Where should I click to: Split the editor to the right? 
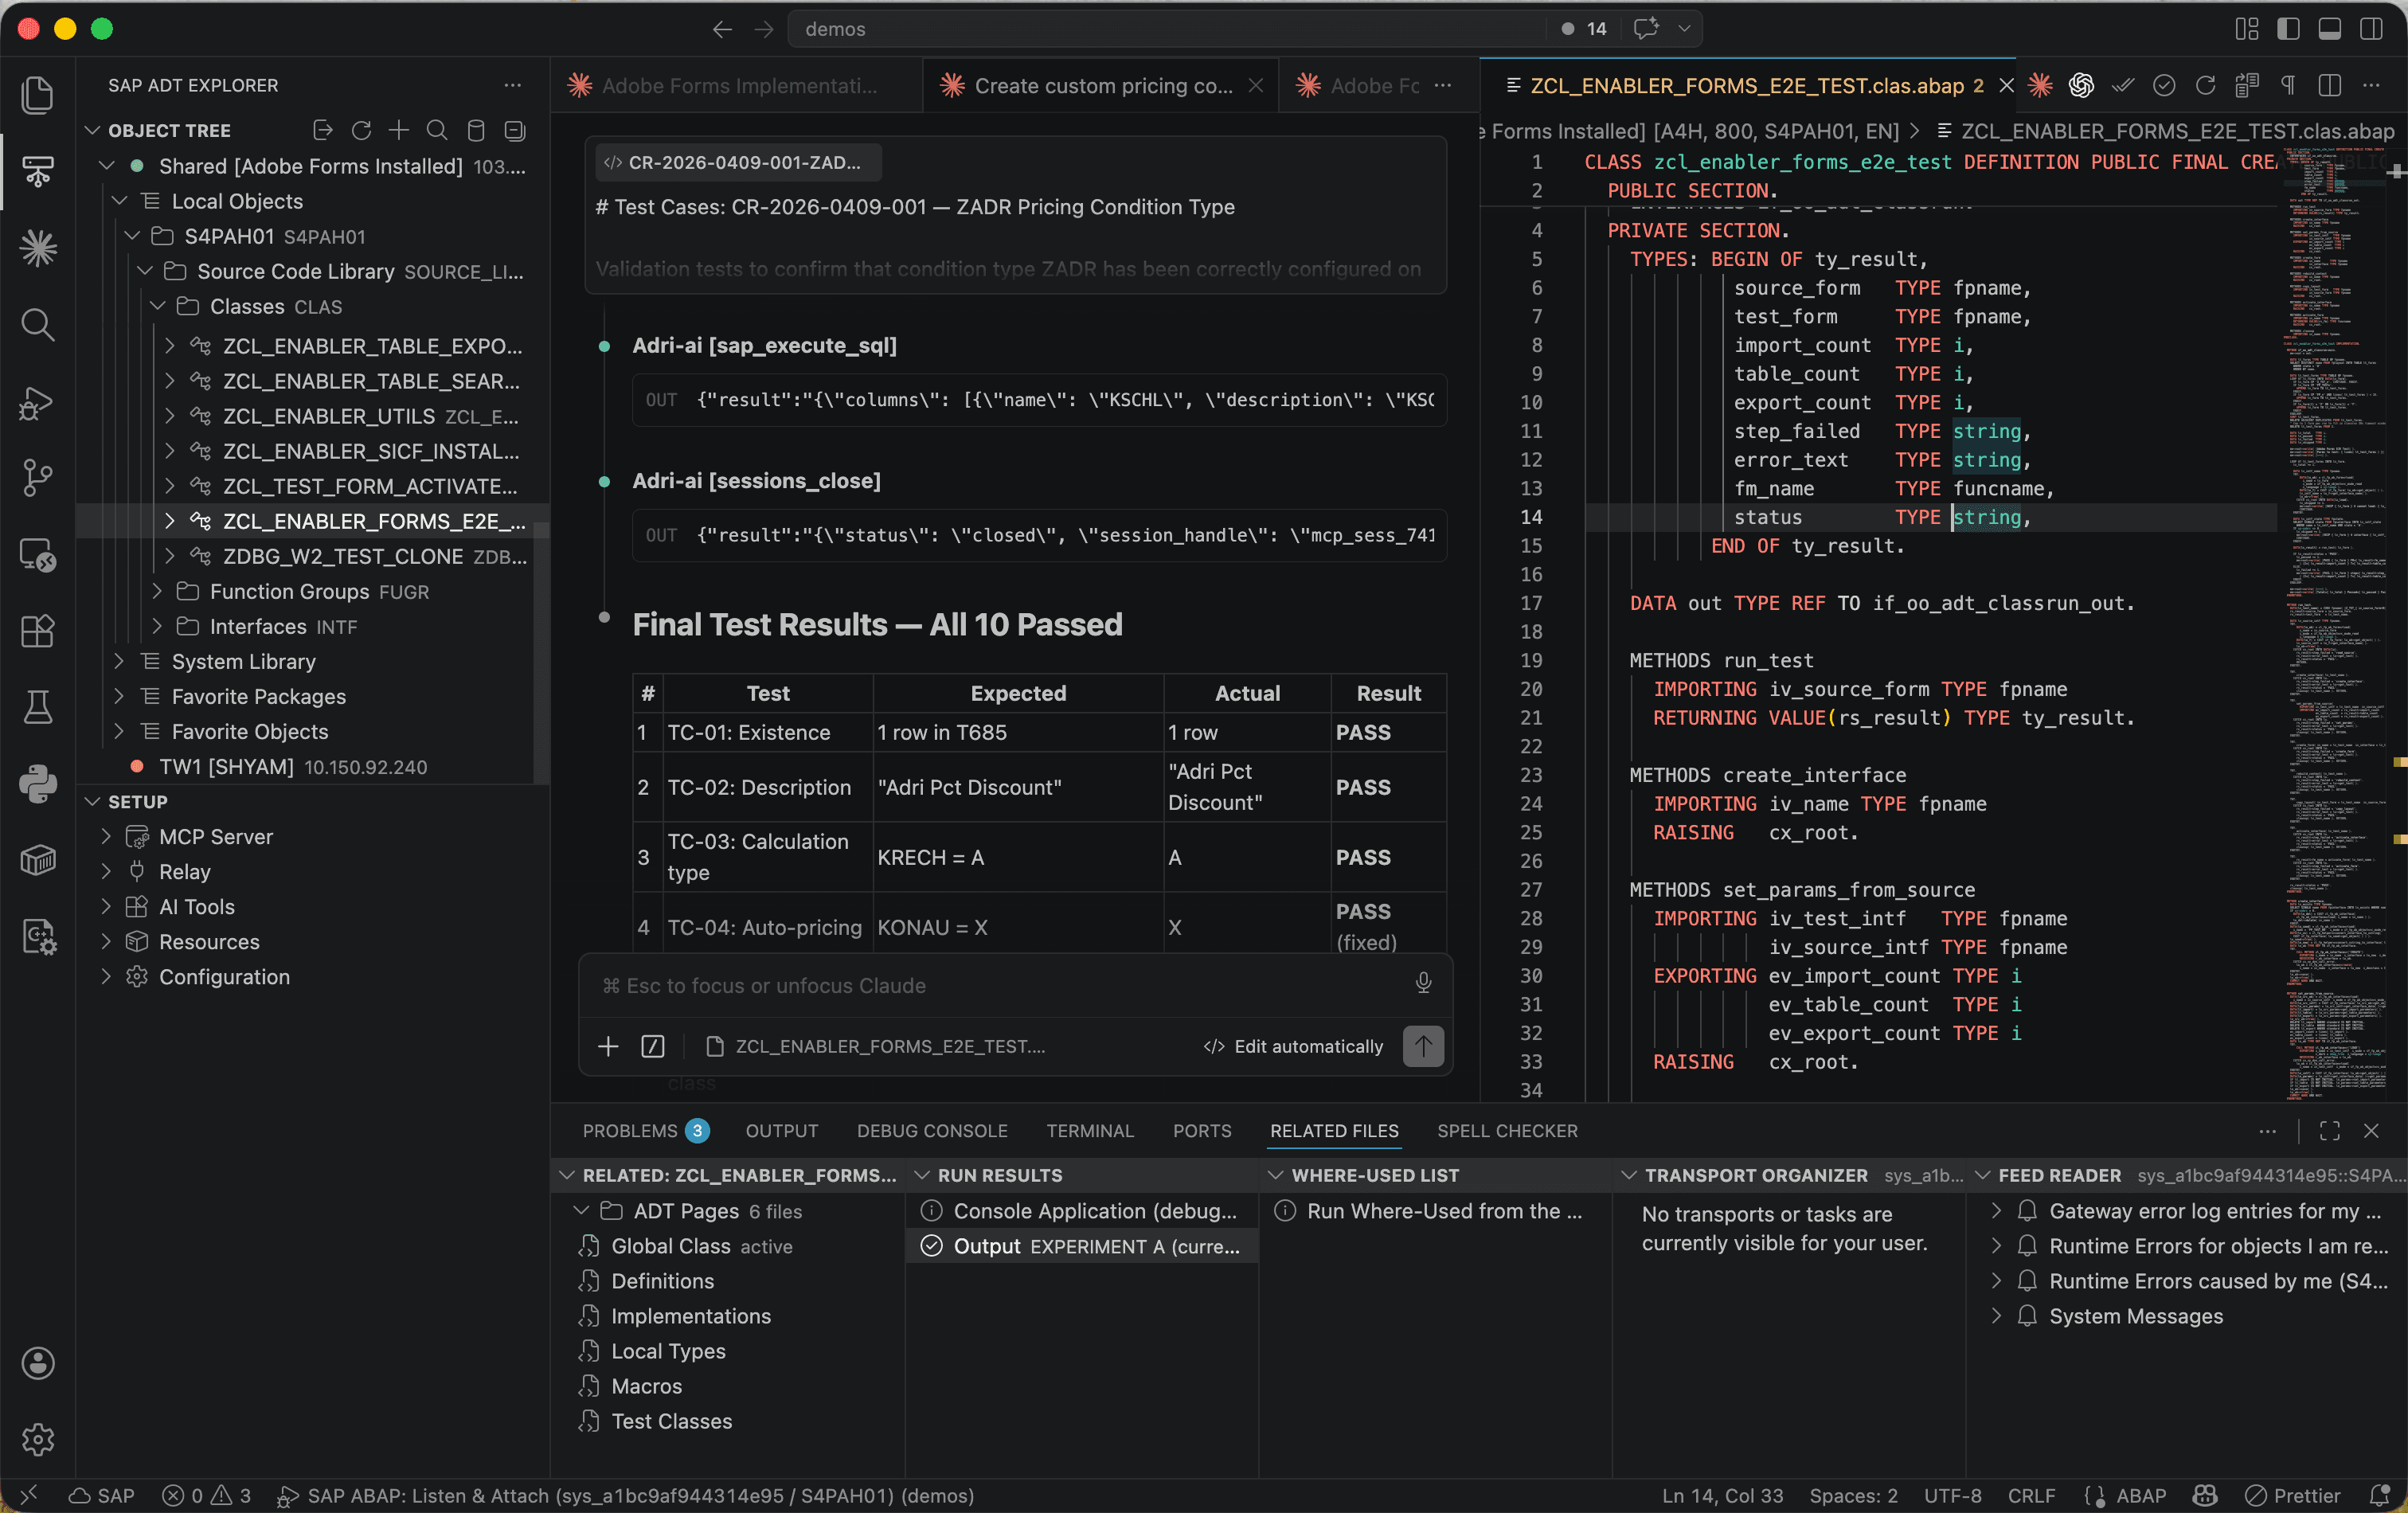tap(2329, 85)
